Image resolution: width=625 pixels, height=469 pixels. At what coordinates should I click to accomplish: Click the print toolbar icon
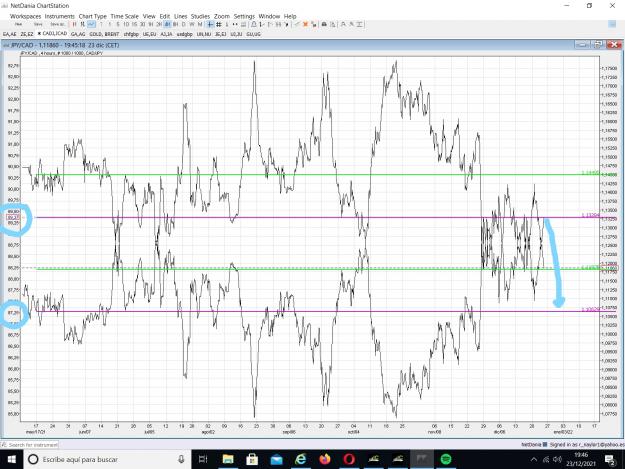pyautogui.click(x=324, y=24)
